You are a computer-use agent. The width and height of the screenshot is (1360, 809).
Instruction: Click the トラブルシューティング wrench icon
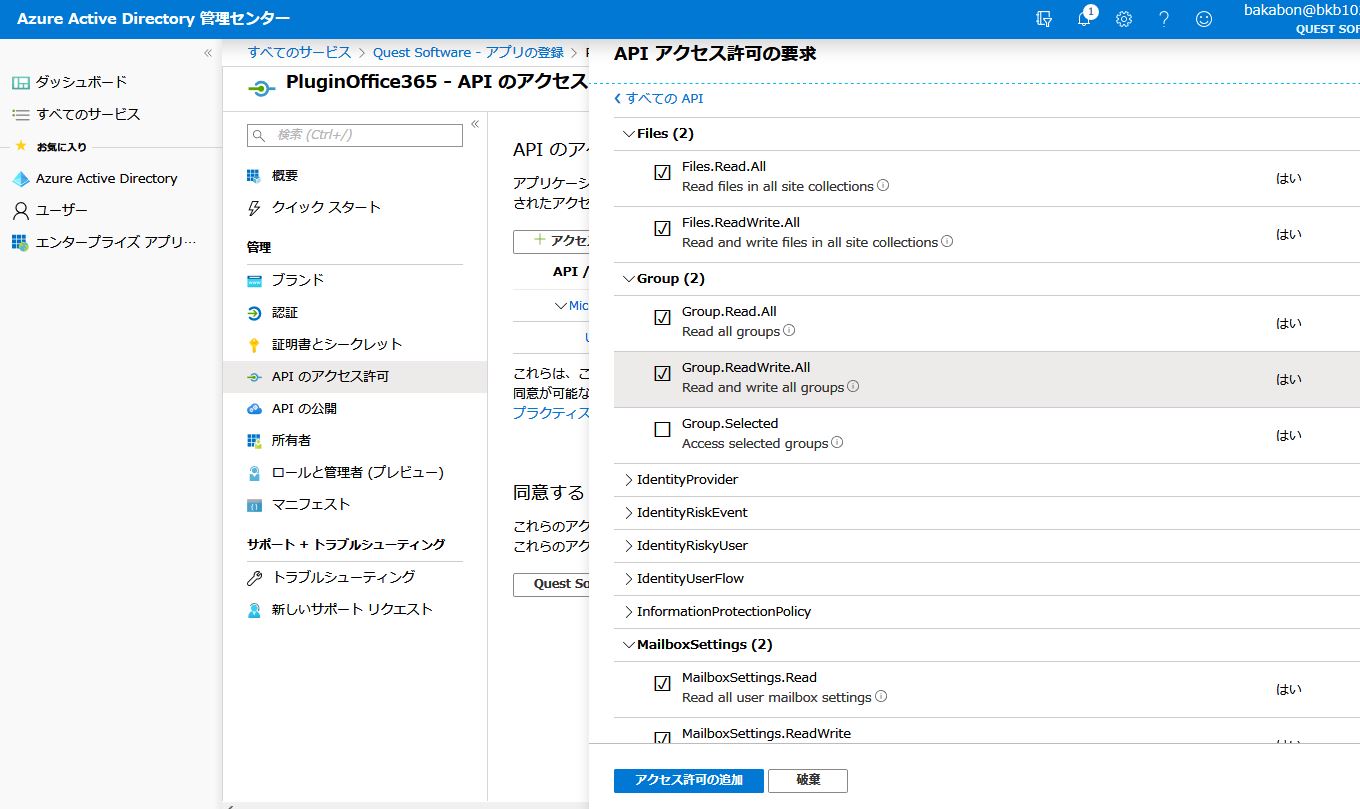pos(254,578)
